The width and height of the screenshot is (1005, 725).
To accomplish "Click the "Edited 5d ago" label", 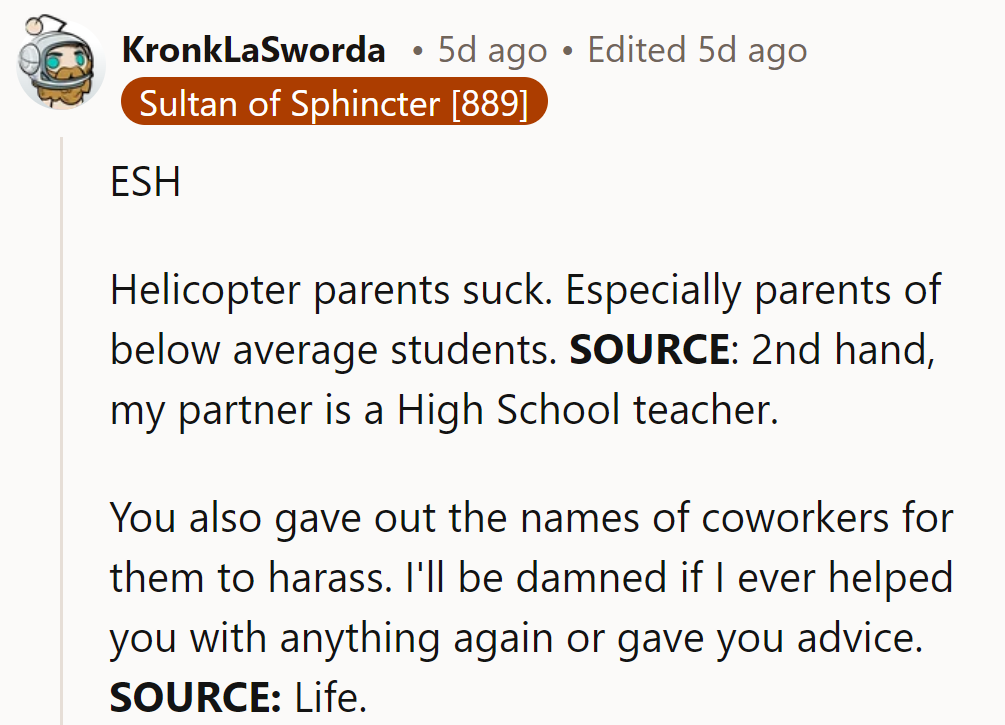I will 697,50.
